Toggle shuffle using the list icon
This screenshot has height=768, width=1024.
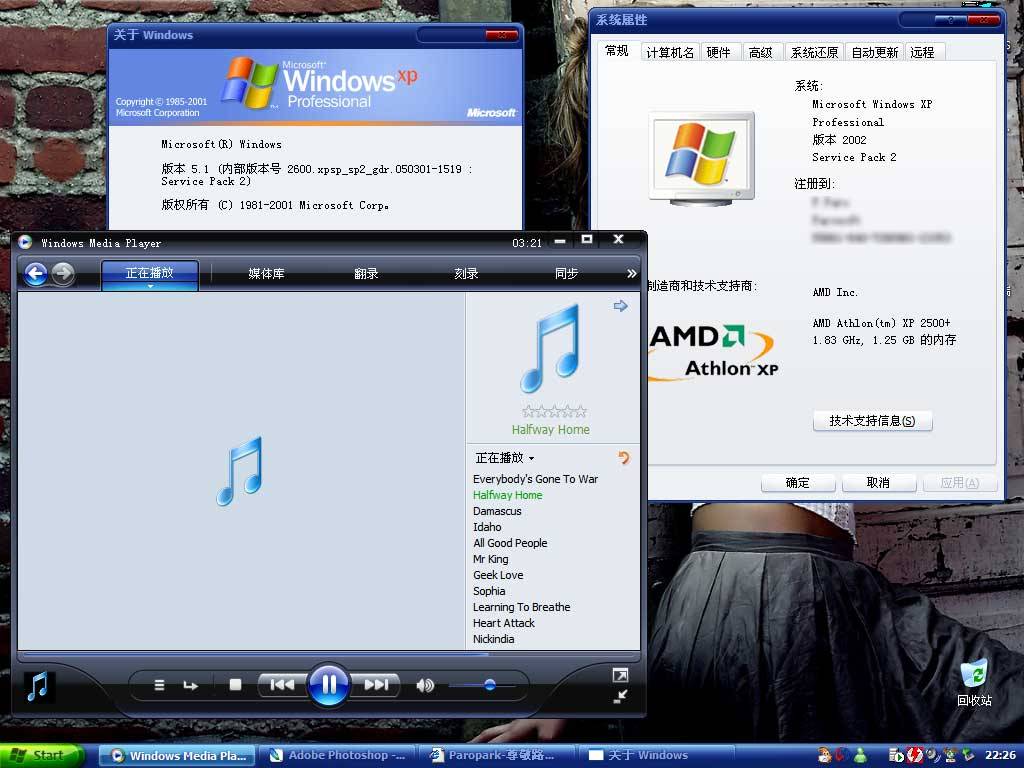click(159, 685)
